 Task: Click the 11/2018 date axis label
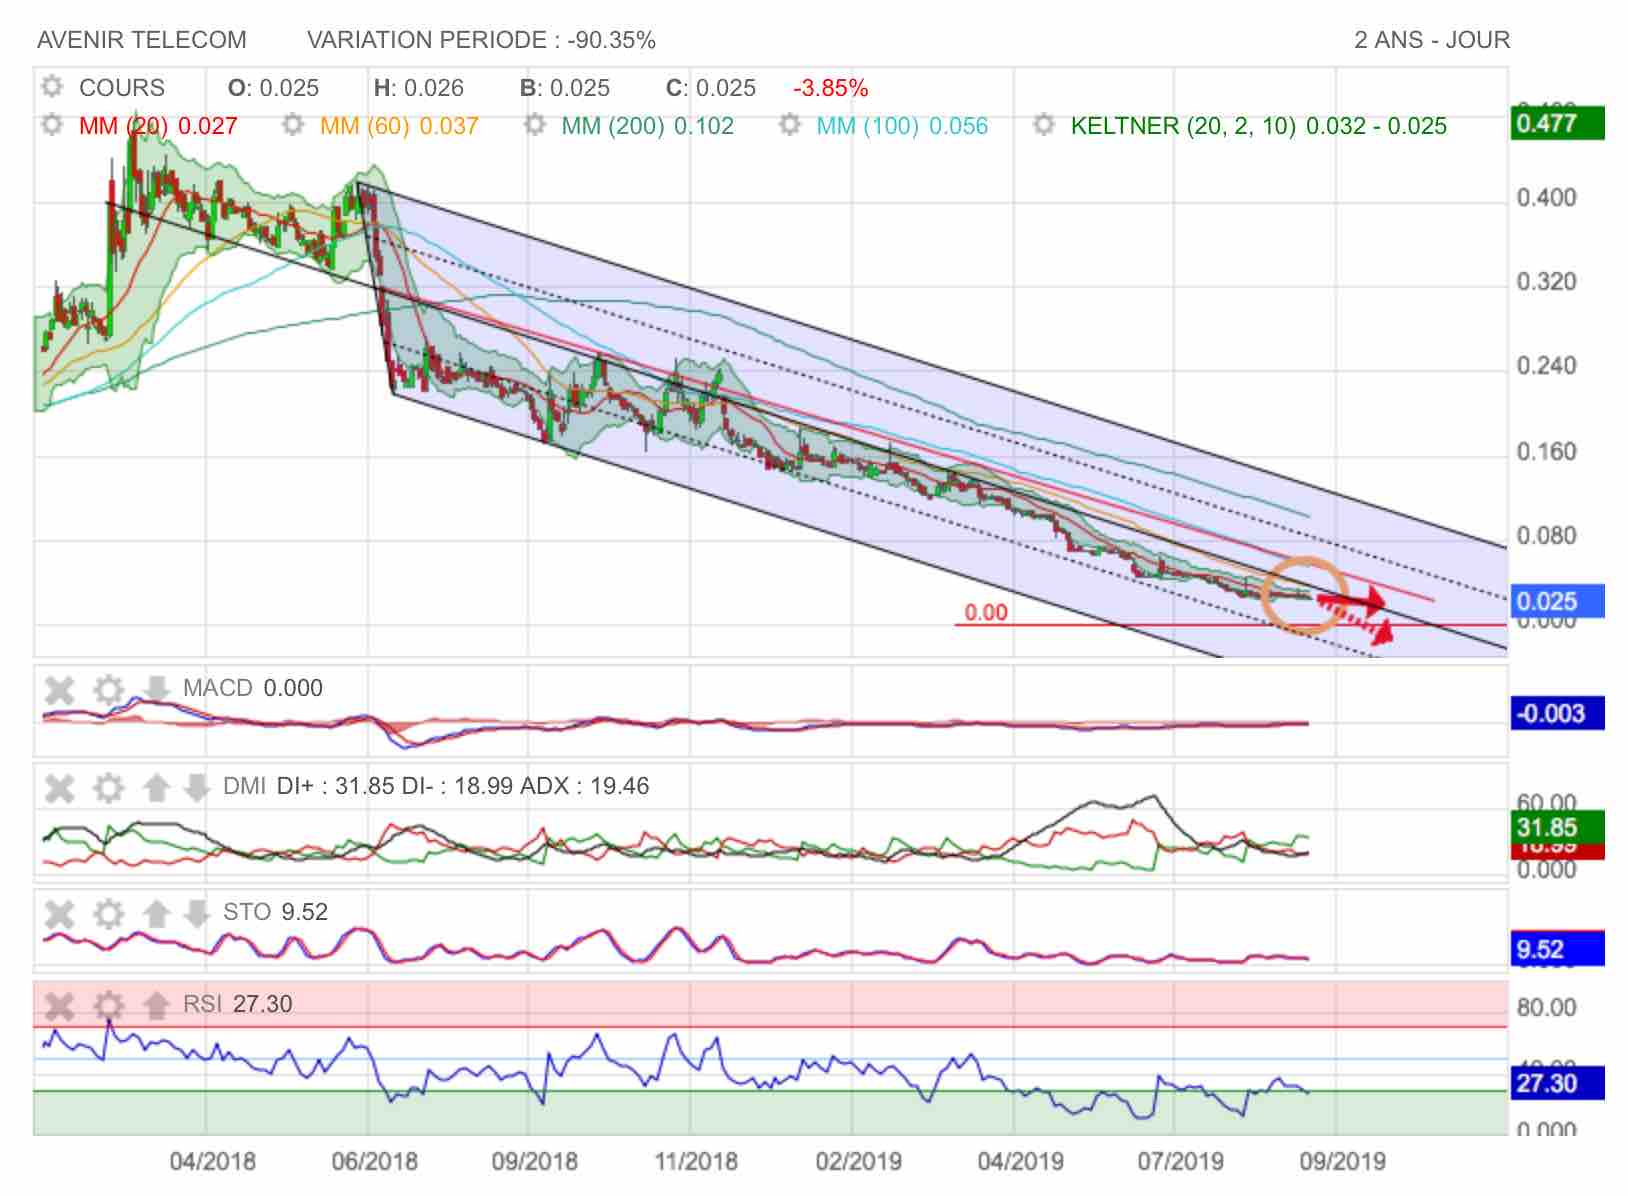[x=696, y=1161]
